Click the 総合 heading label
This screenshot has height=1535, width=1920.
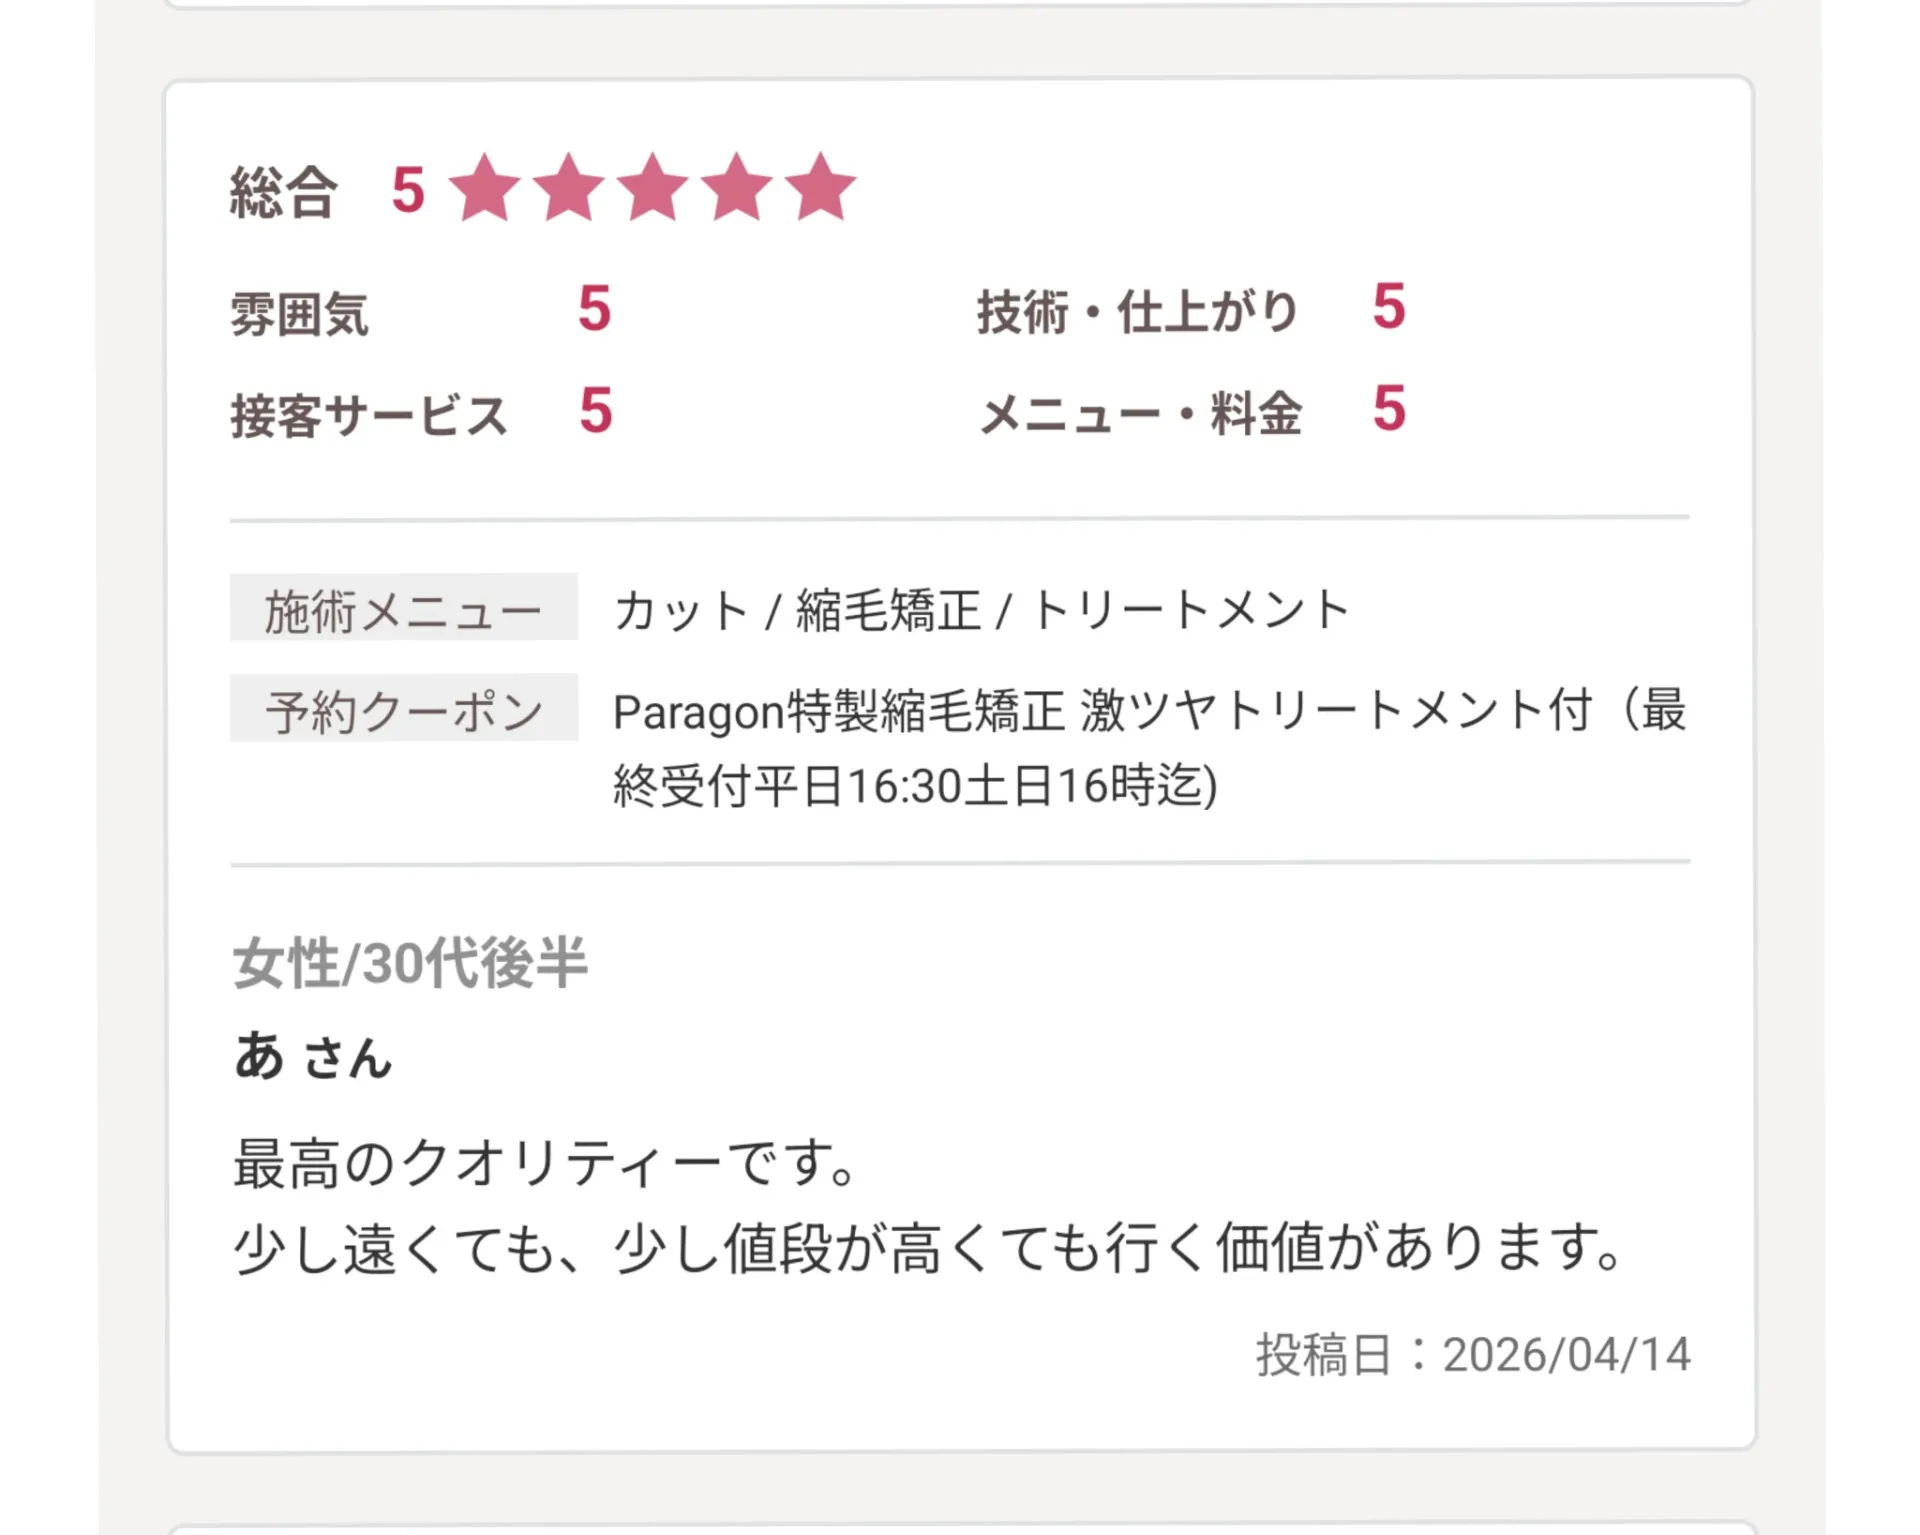tap(283, 192)
